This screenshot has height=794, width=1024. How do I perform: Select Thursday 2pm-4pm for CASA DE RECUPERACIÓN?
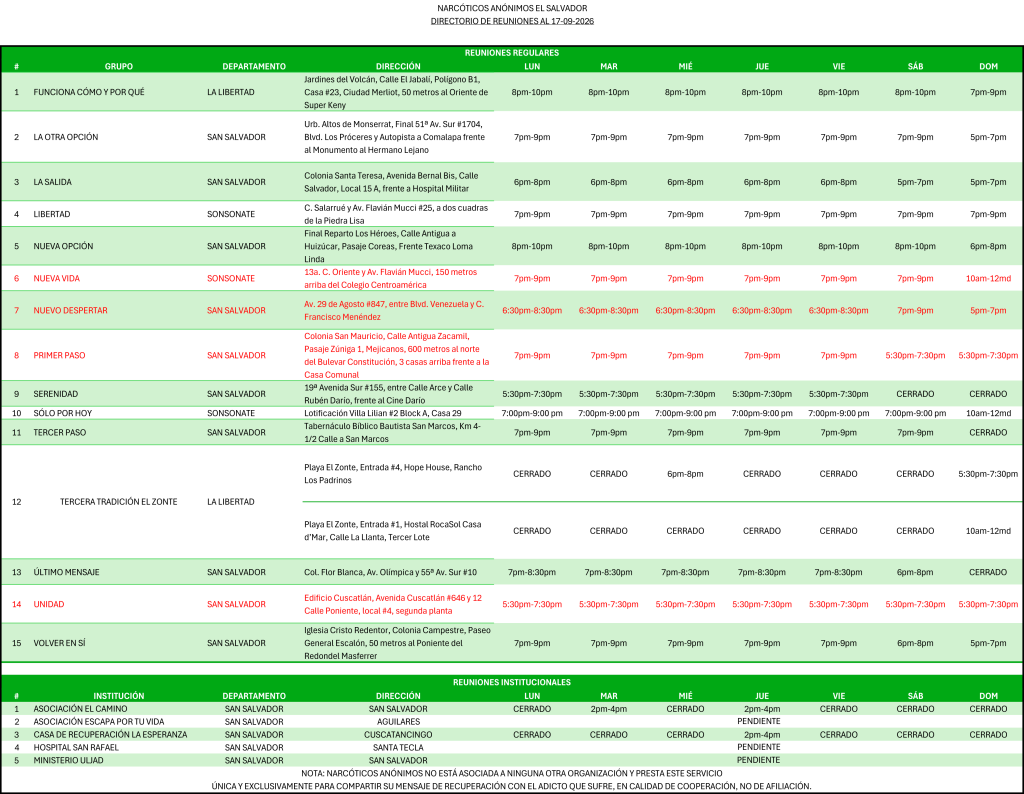[x=762, y=735]
